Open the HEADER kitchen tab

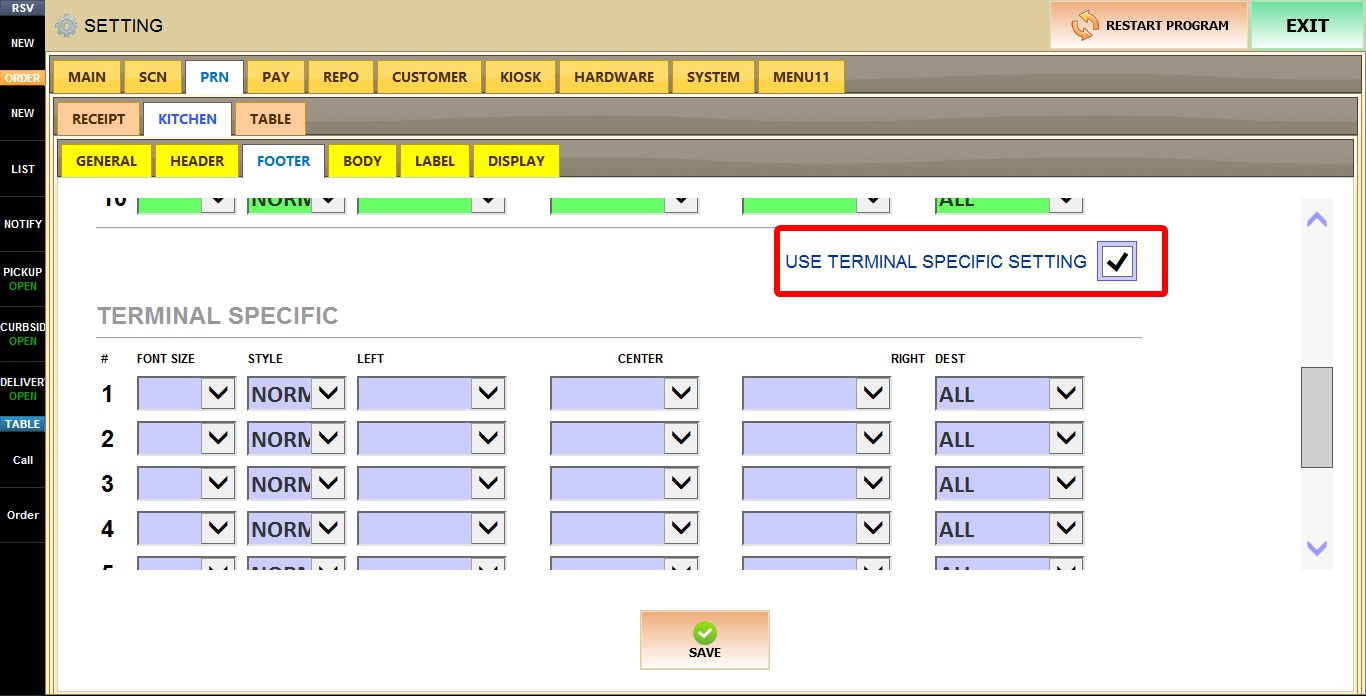(x=197, y=161)
